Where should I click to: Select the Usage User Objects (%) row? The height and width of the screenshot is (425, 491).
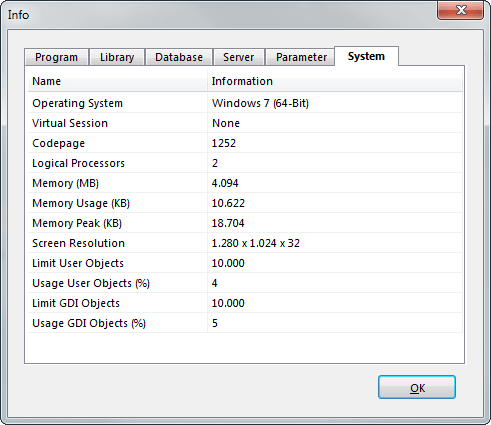[x=245, y=283]
